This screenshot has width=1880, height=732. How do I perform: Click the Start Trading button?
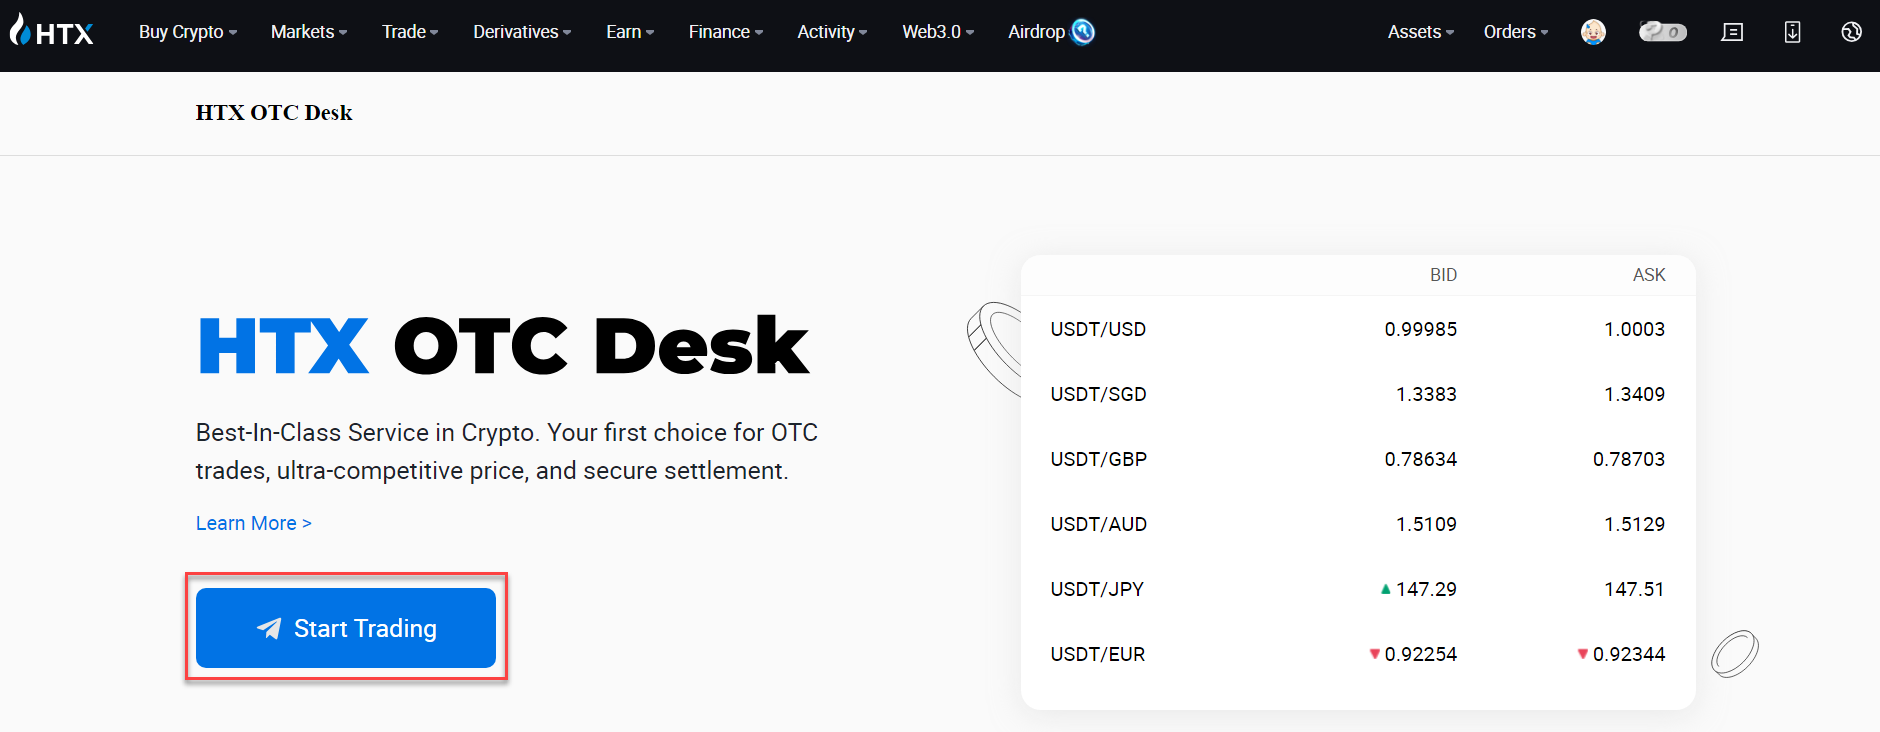pyautogui.click(x=346, y=628)
